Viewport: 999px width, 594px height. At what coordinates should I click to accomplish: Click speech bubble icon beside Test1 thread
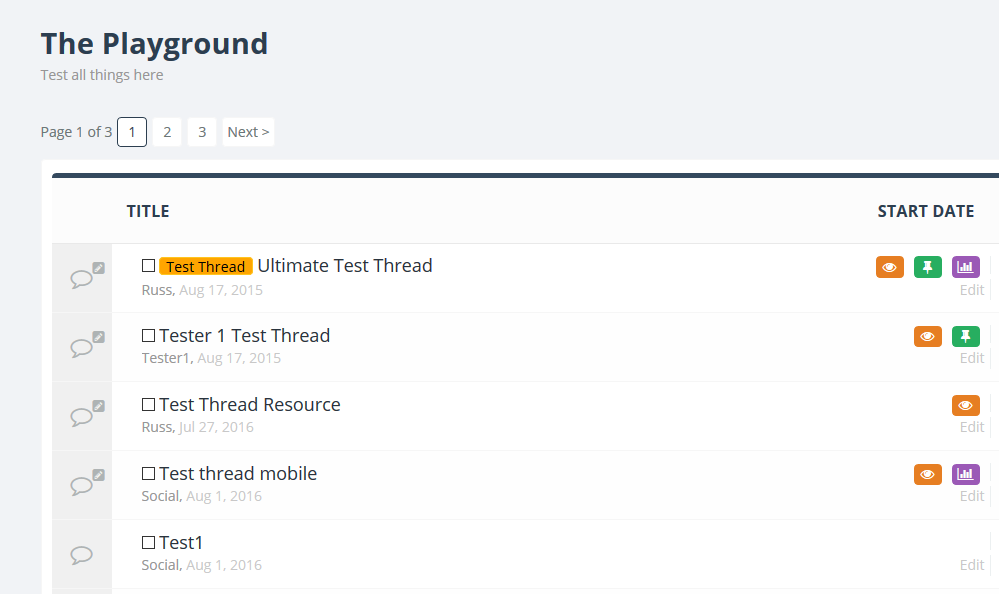coord(82,555)
